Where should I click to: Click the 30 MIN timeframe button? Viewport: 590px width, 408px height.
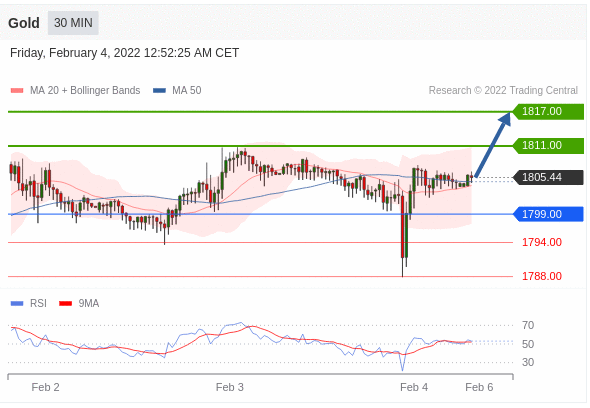pyautogui.click(x=73, y=23)
